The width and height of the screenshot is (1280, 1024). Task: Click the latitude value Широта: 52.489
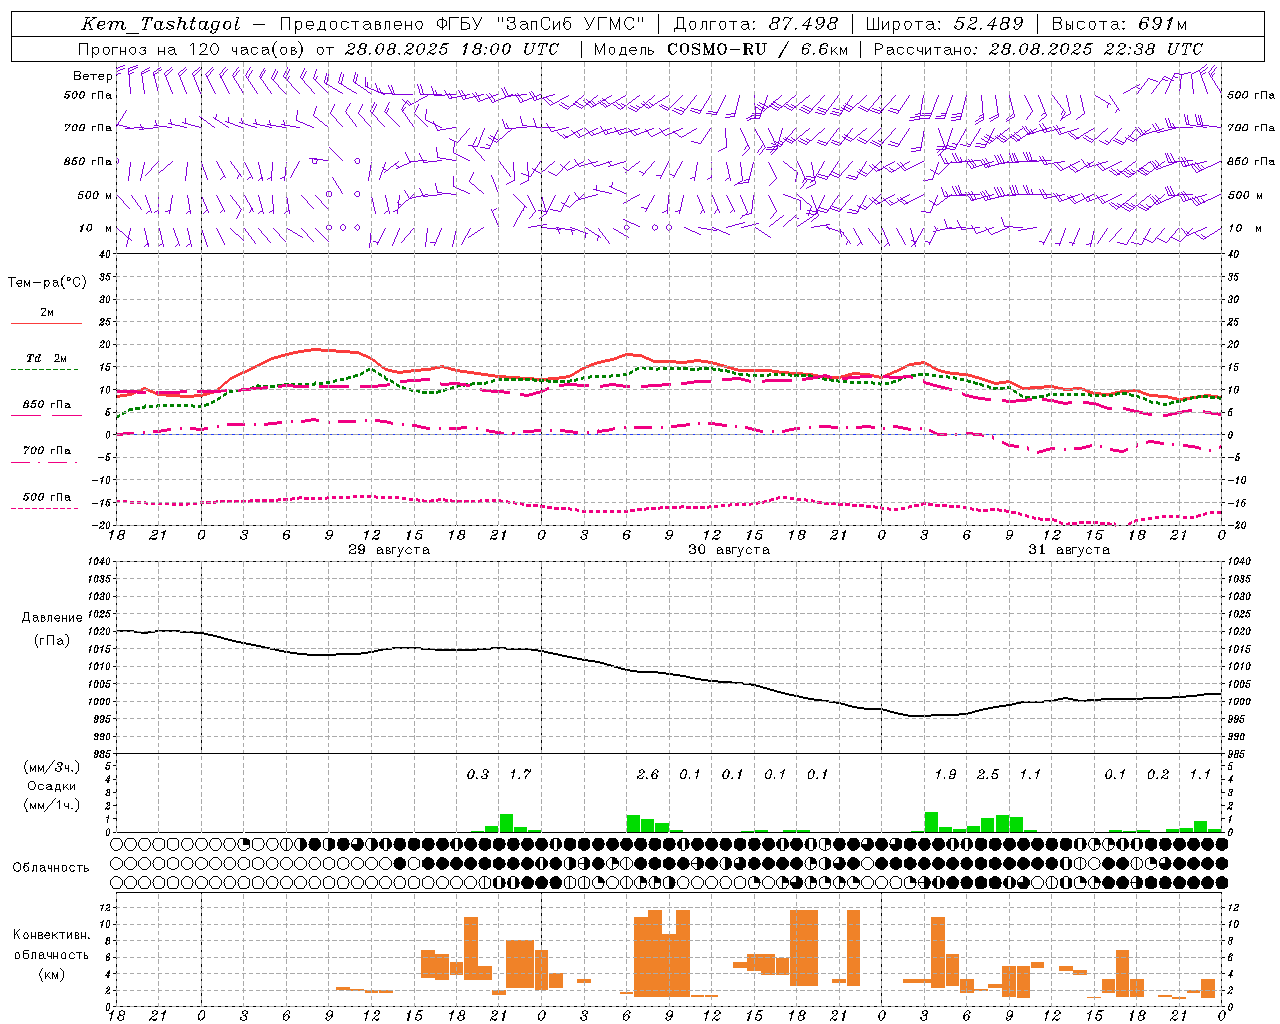click(945, 24)
